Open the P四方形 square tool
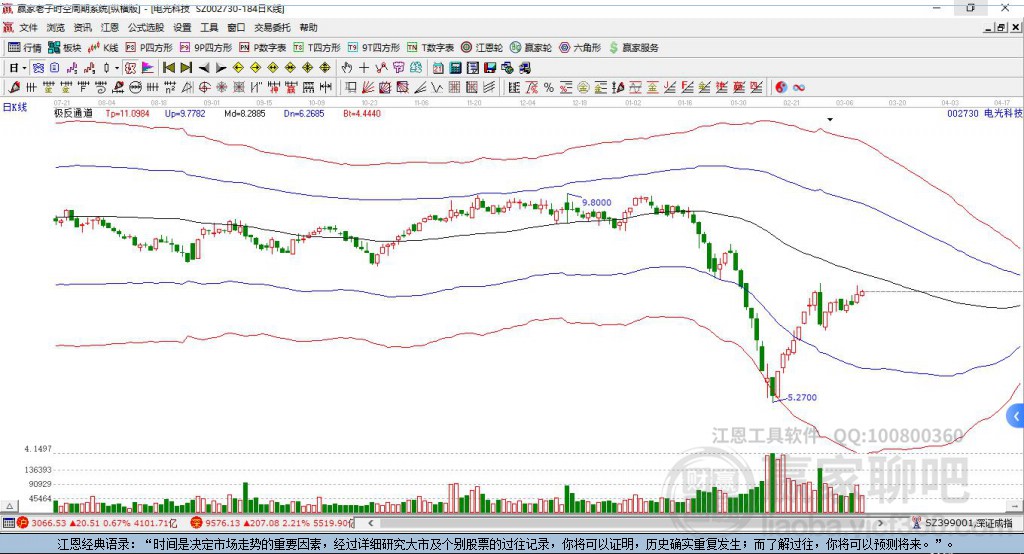This screenshot has width=1024, height=554. pyautogui.click(x=149, y=48)
